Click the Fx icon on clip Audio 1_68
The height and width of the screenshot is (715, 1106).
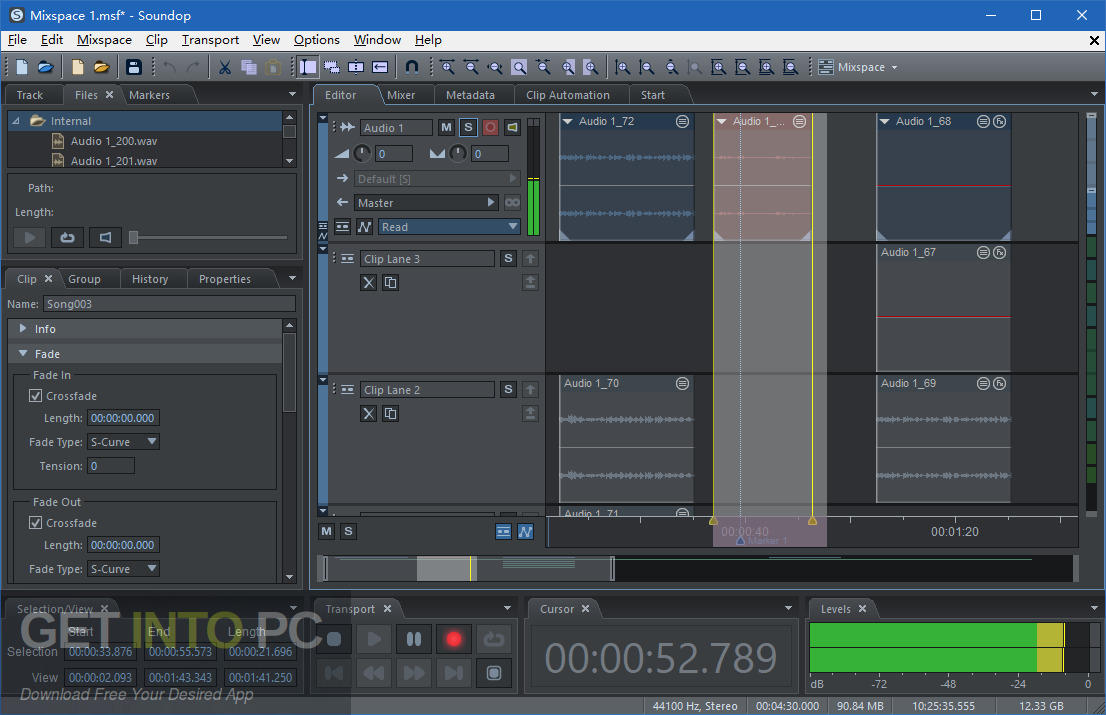[x=999, y=121]
